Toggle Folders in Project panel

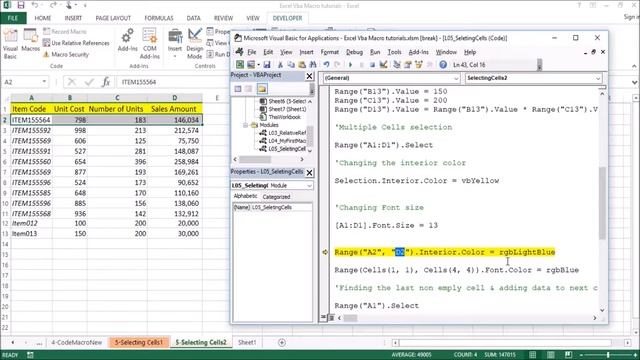coord(262,89)
